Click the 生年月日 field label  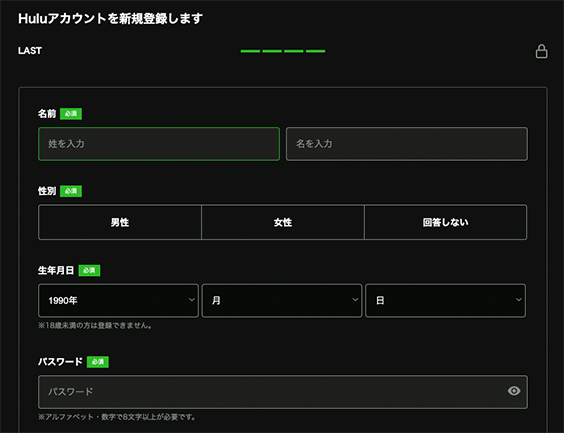coord(56,270)
